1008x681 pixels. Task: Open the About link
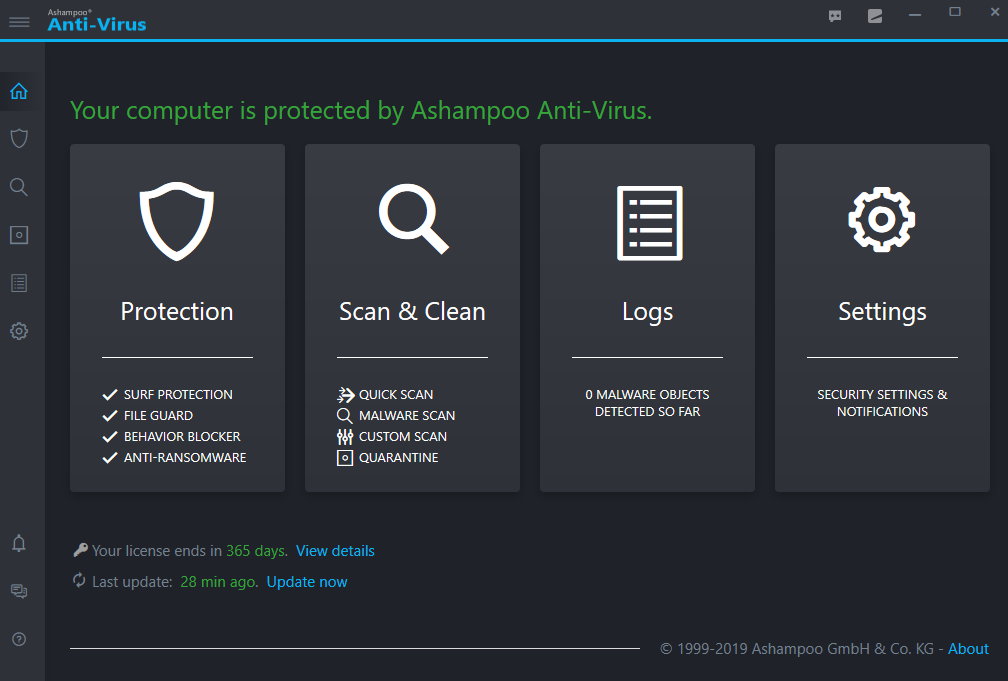[x=968, y=648]
